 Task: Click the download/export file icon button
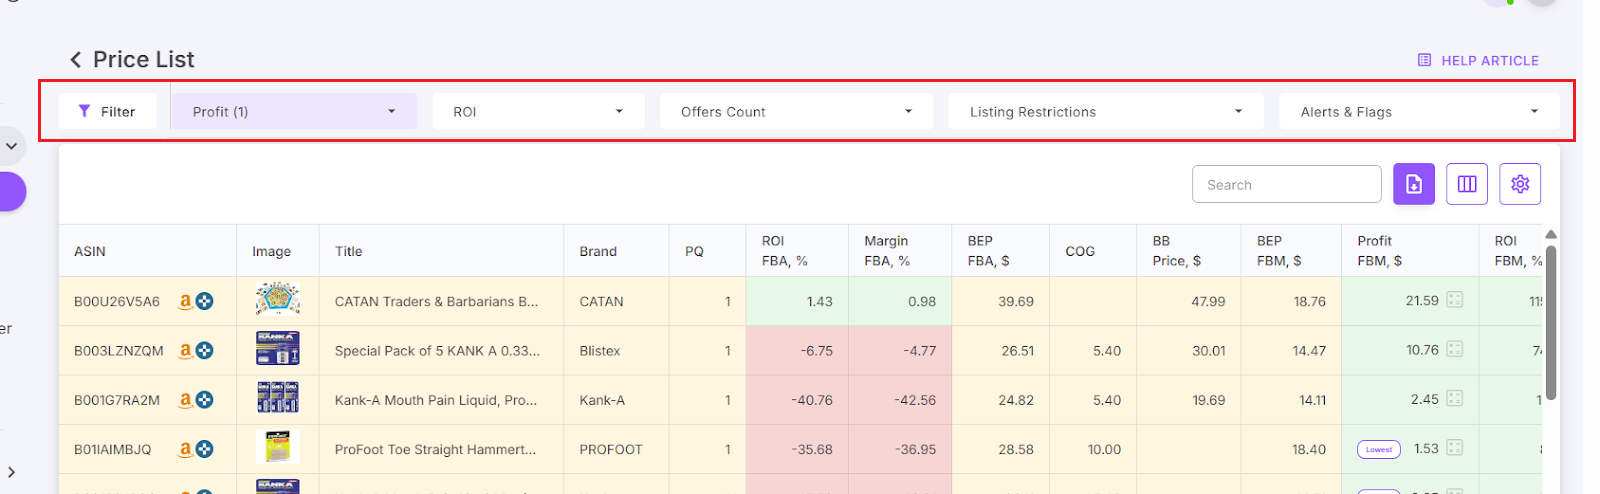[x=1413, y=184]
